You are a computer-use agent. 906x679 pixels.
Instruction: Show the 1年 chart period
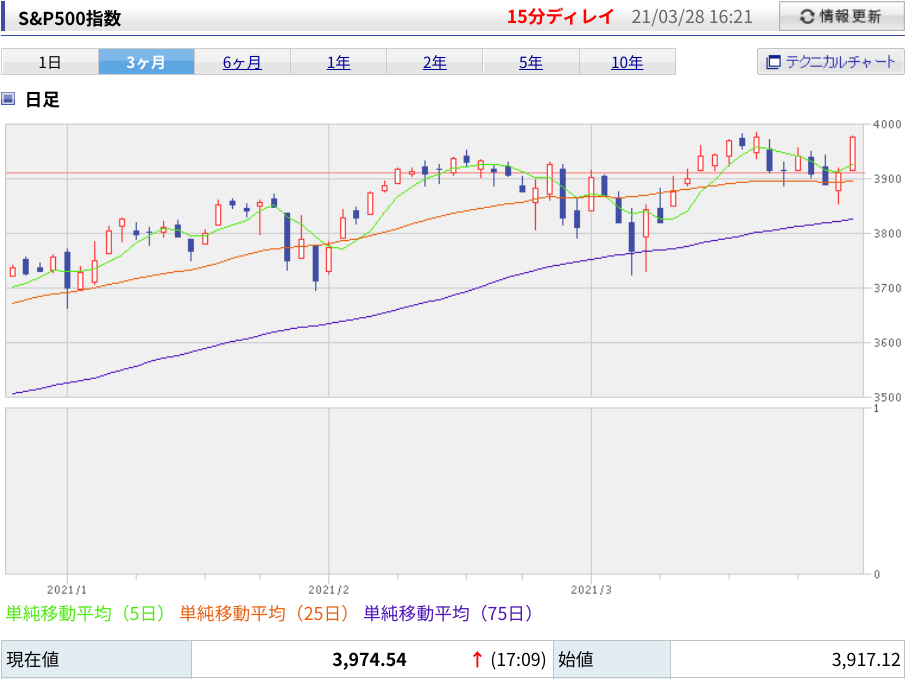(x=339, y=62)
